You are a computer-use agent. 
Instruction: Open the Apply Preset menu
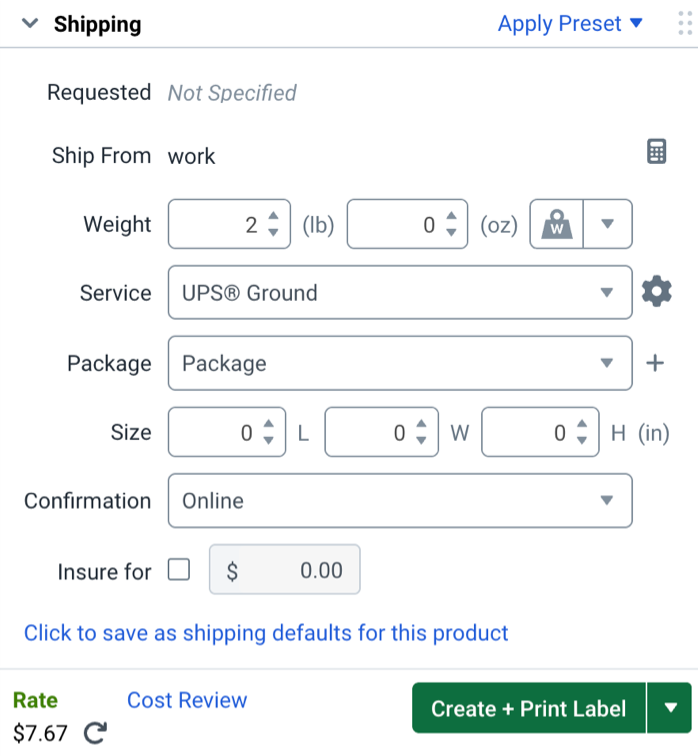[570, 23]
